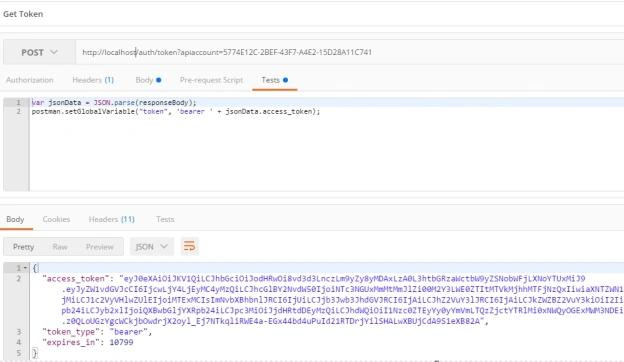Select the request Tests tab

pos(275,80)
